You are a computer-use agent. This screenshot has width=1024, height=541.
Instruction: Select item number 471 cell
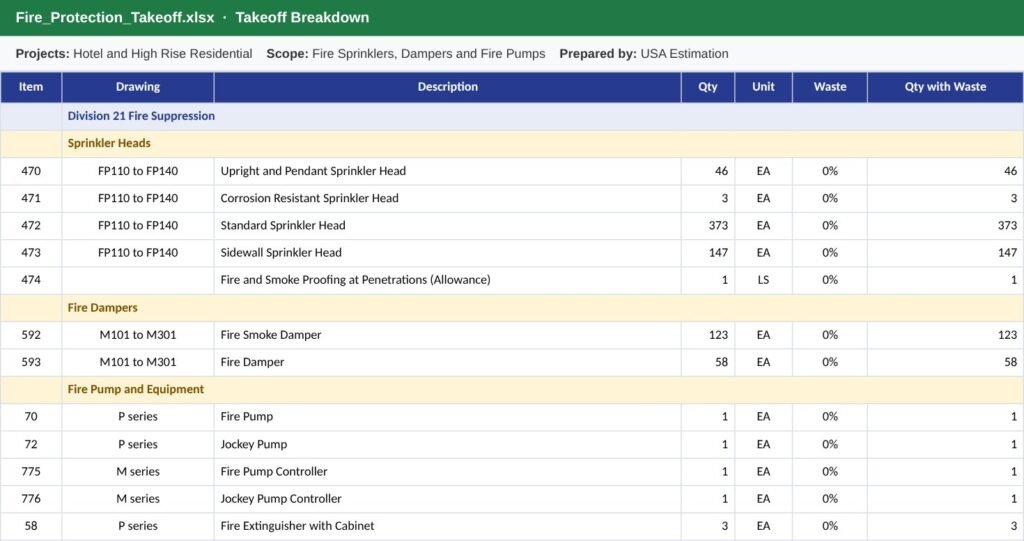31,199
